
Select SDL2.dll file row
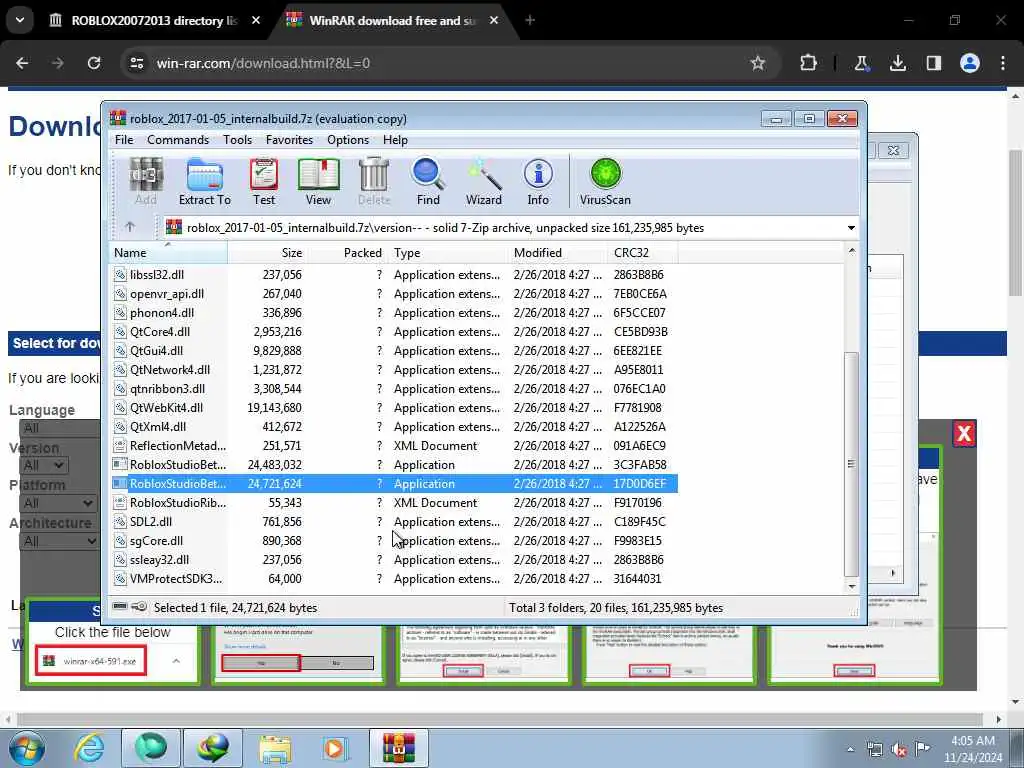[394, 522]
